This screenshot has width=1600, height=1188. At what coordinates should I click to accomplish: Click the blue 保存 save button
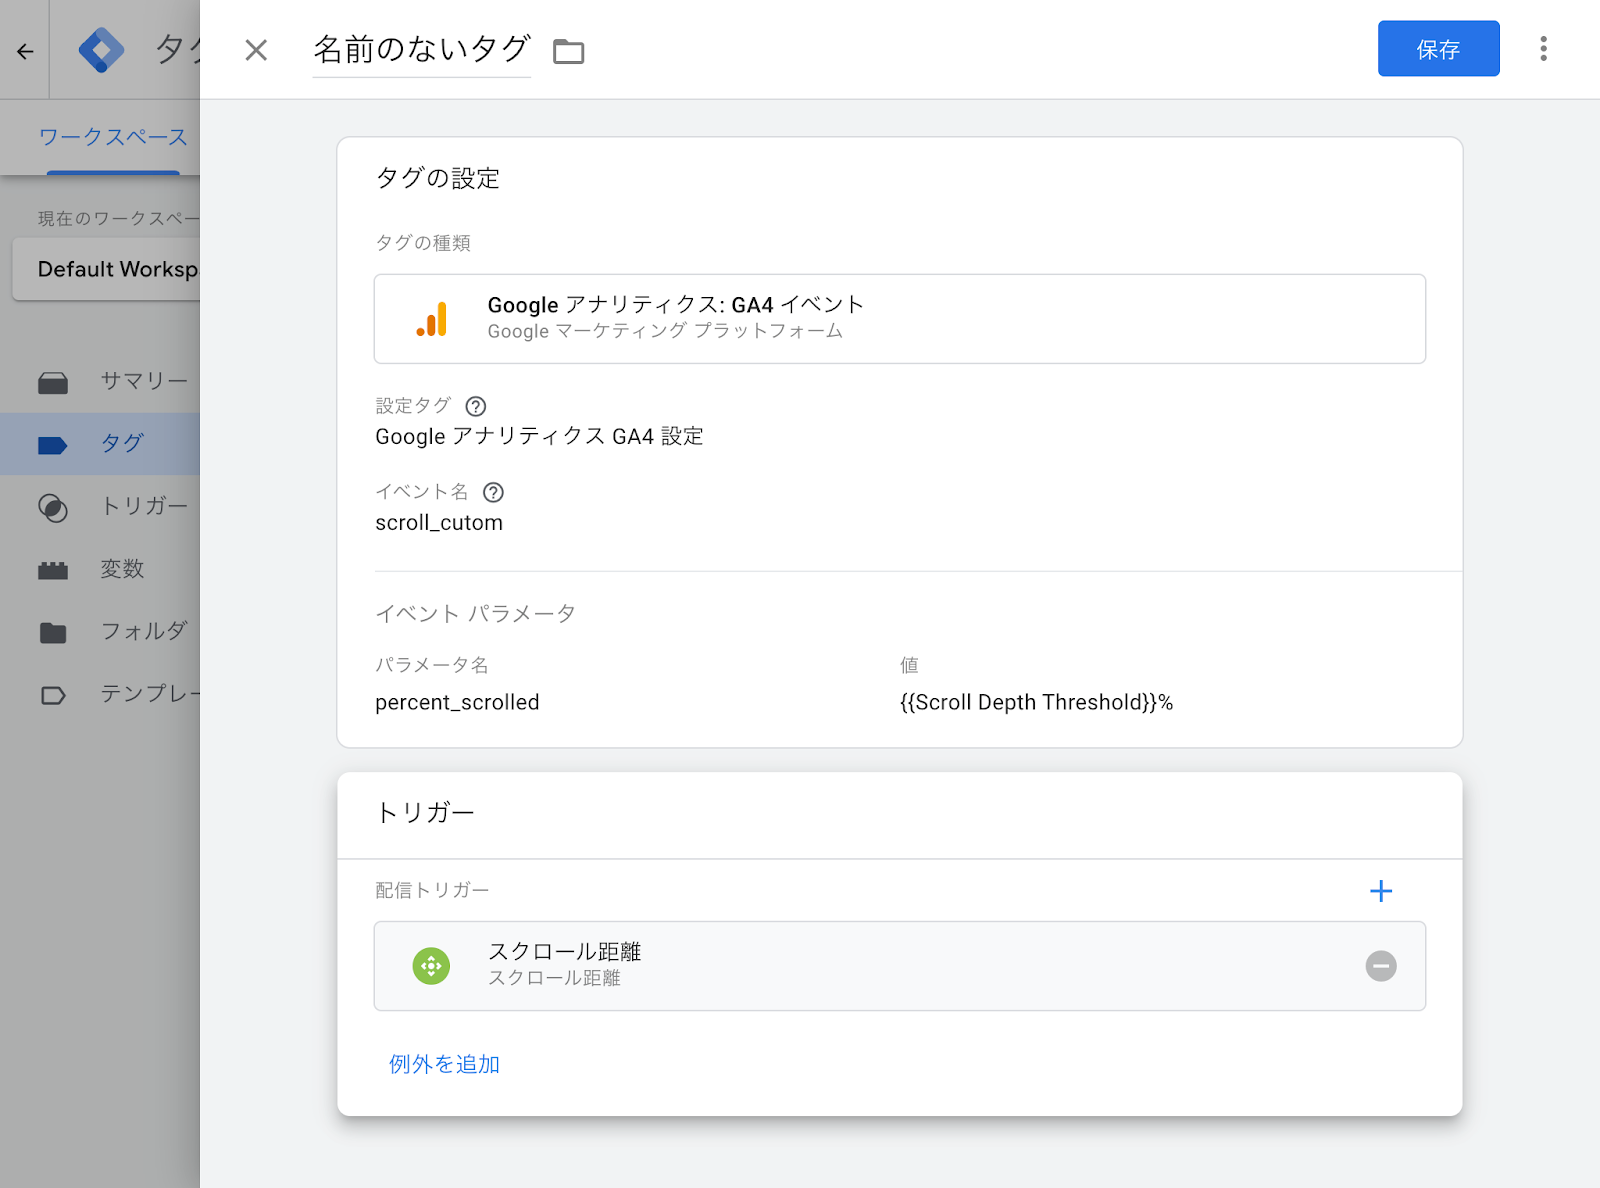1438,49
